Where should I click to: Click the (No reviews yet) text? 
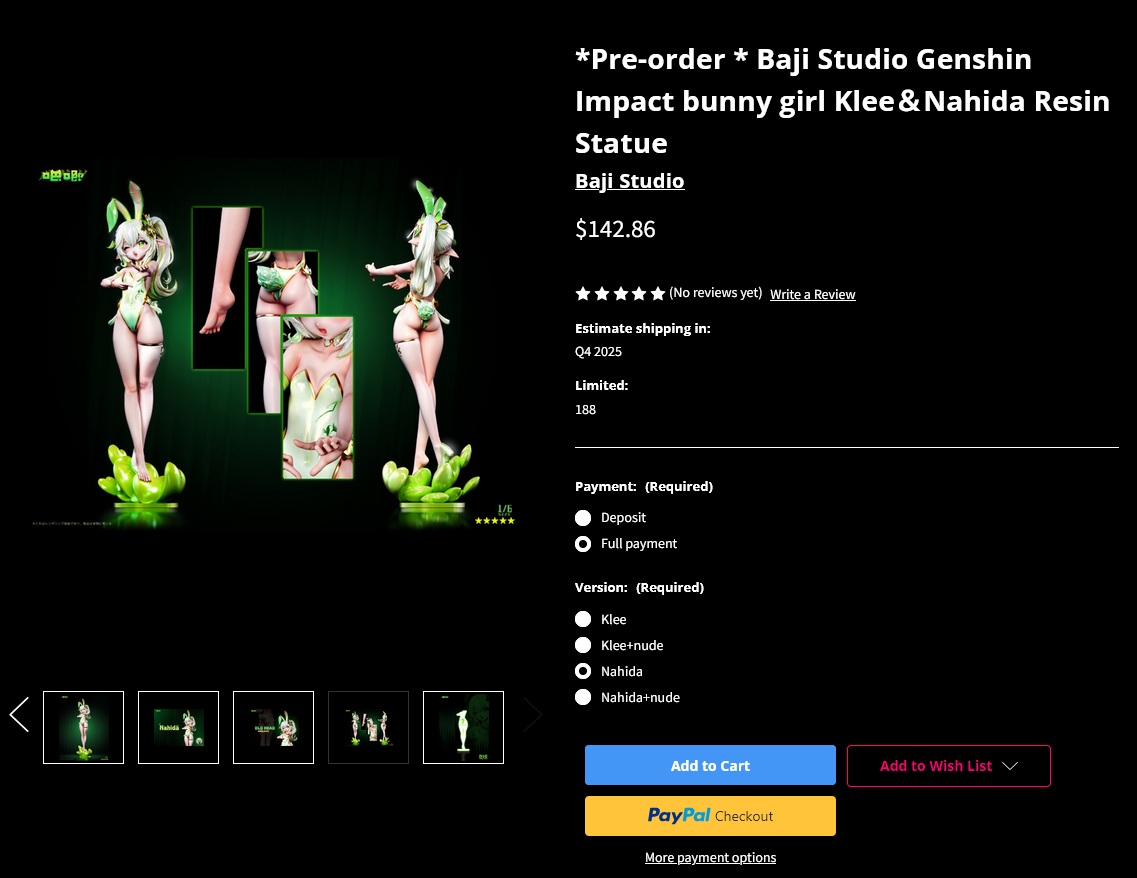pyautogui.click(x=715, y=293)
